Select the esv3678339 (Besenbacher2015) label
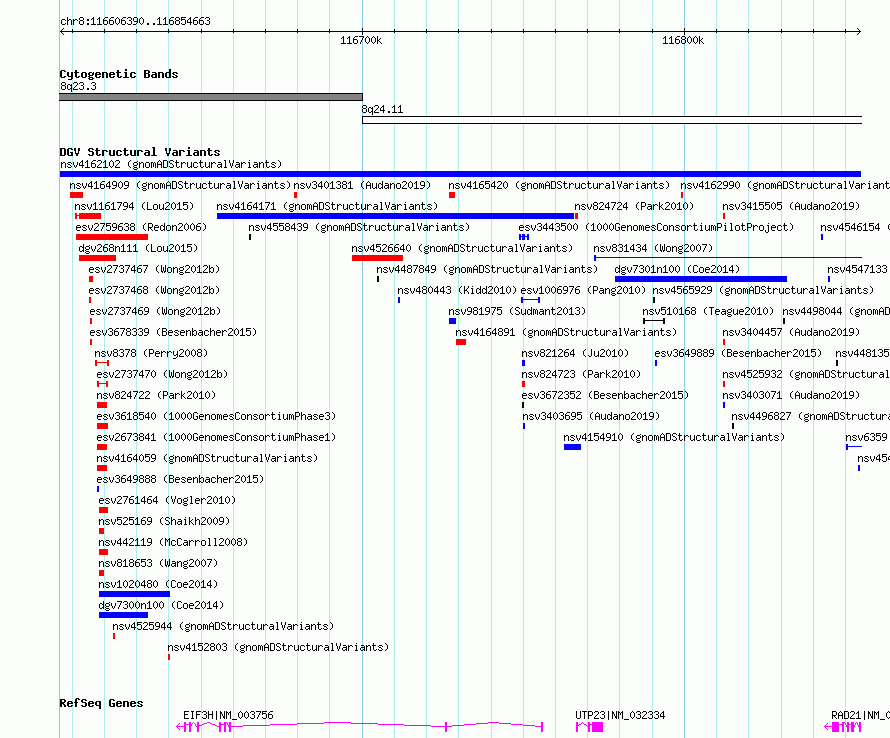 coord(173,332)
